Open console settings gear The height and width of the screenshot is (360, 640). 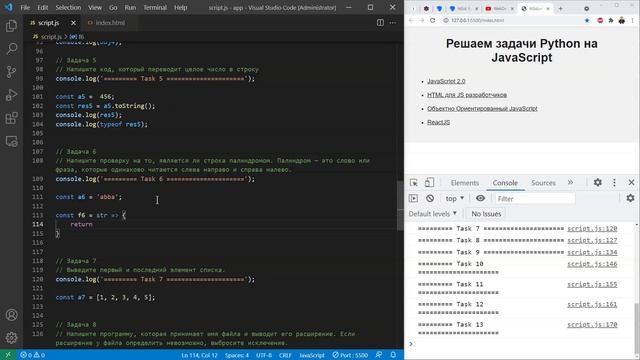click(630, 198)
